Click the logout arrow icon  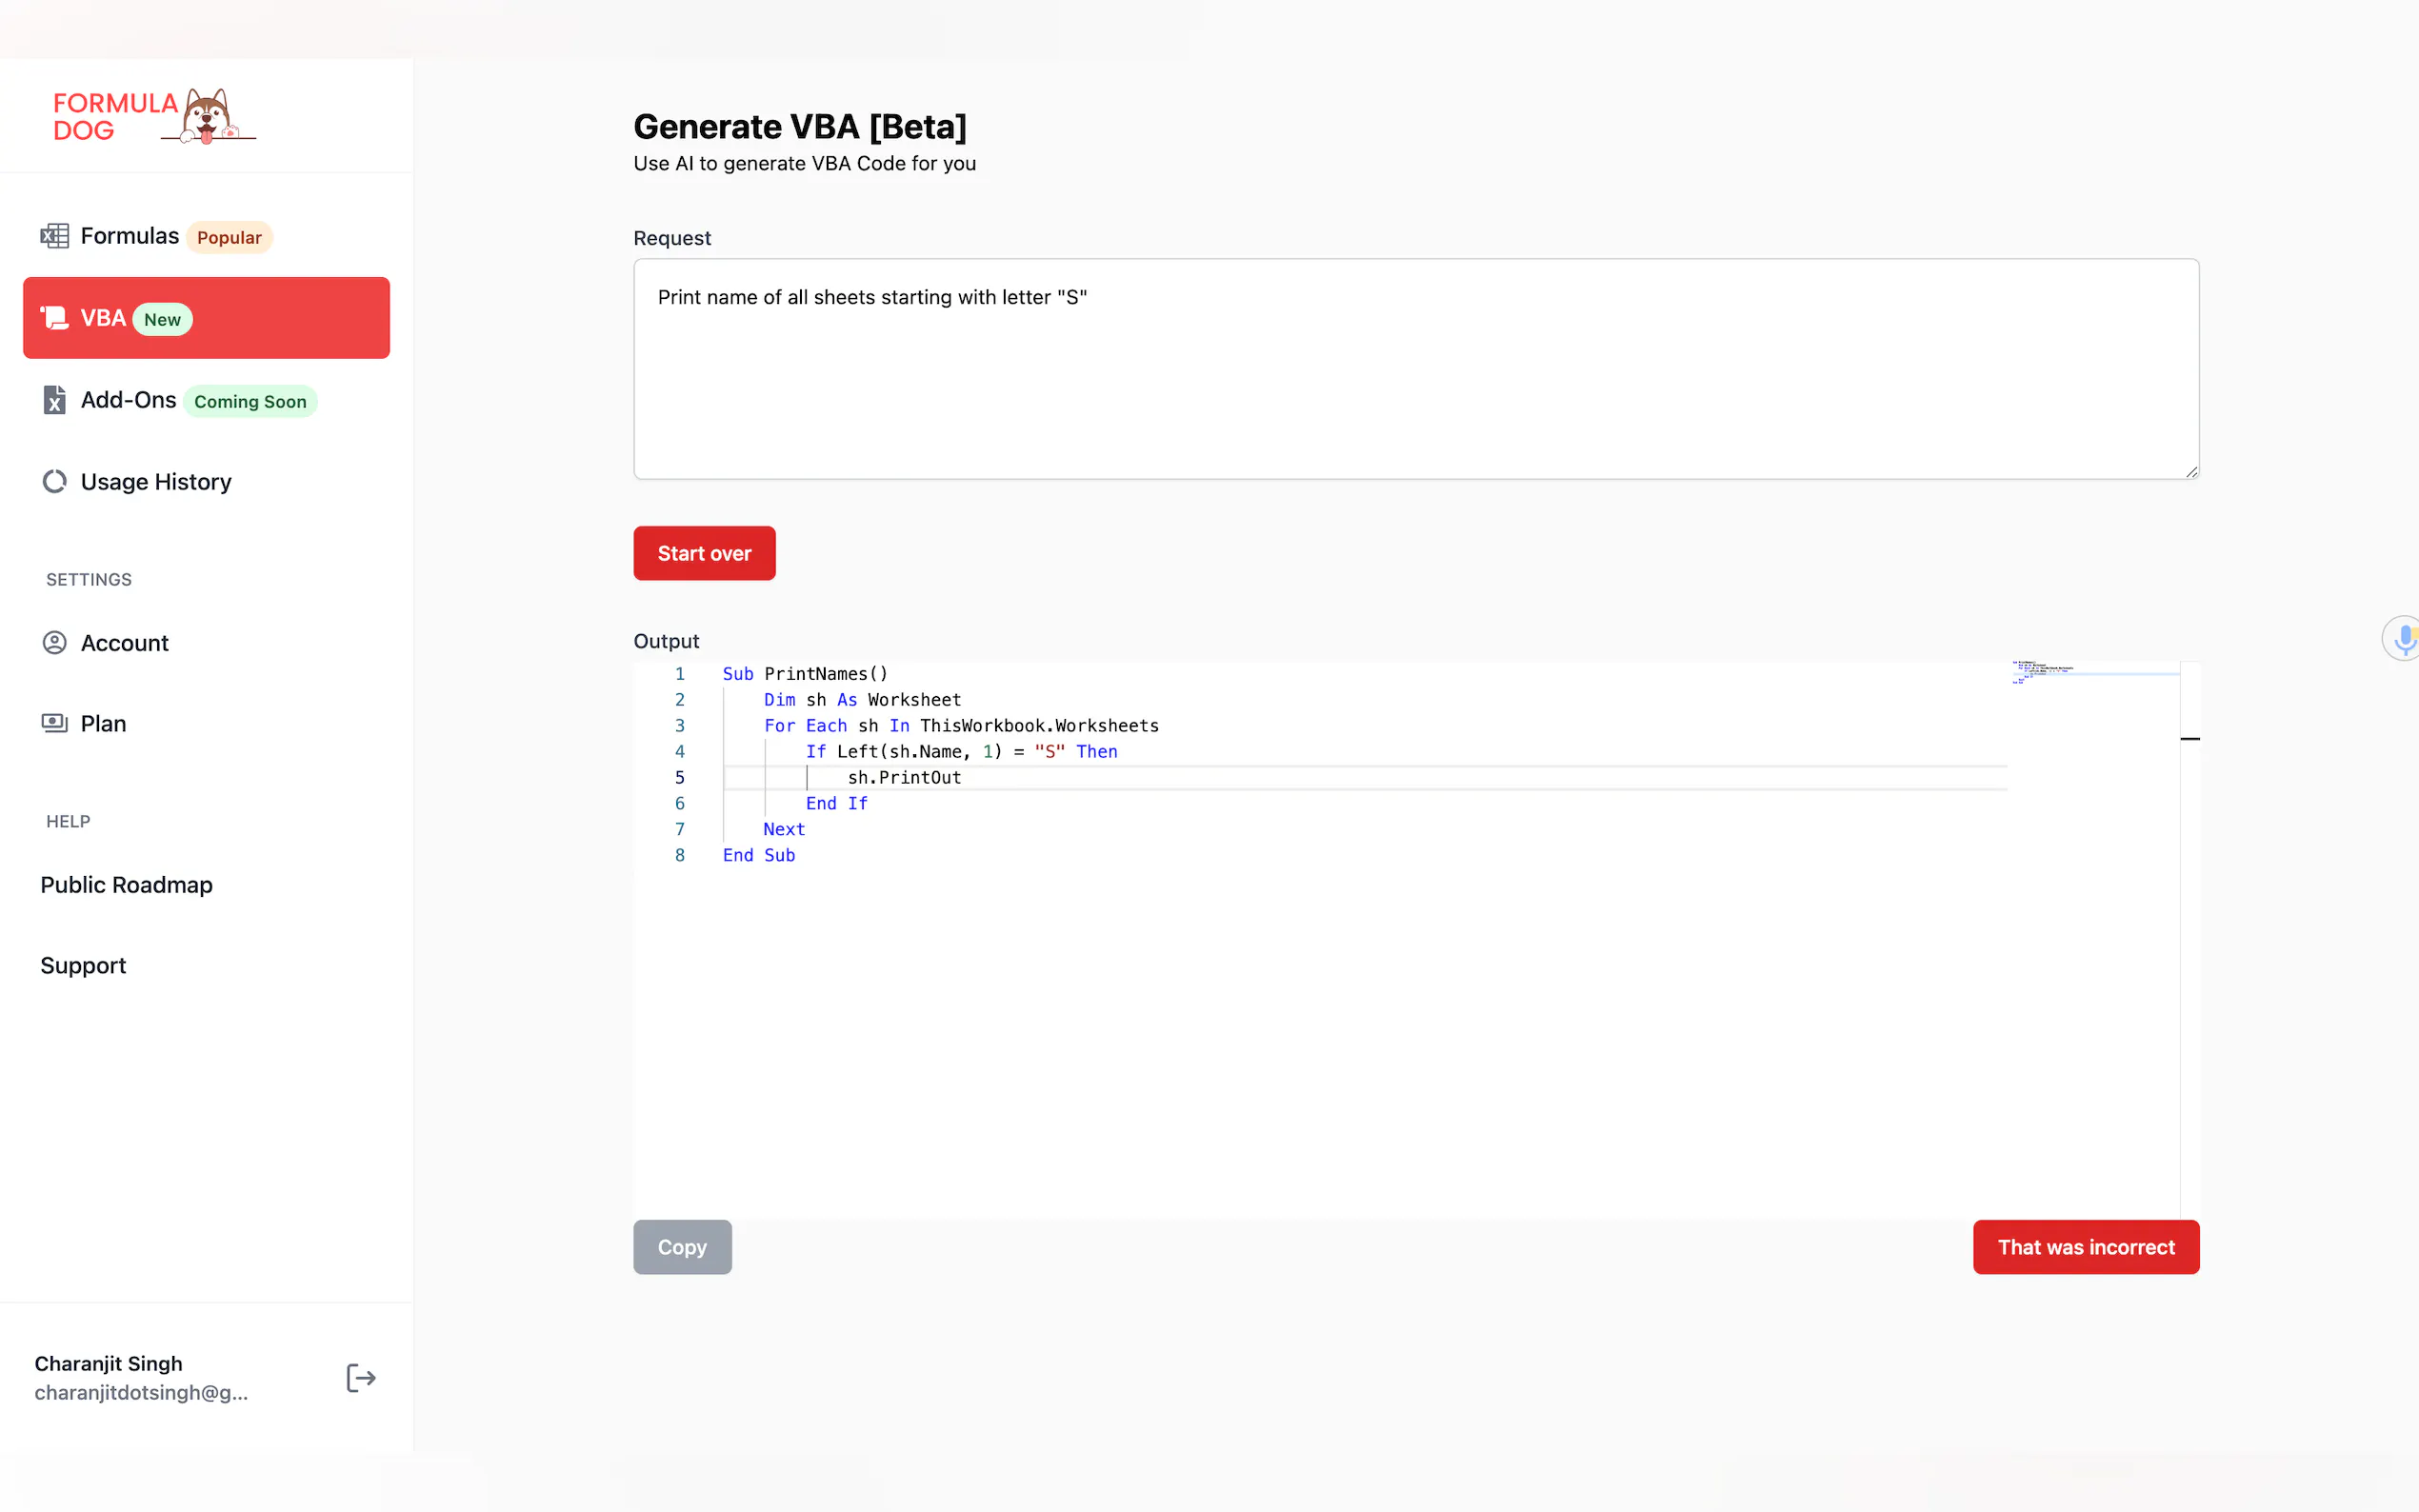(x=360, y=1378)
